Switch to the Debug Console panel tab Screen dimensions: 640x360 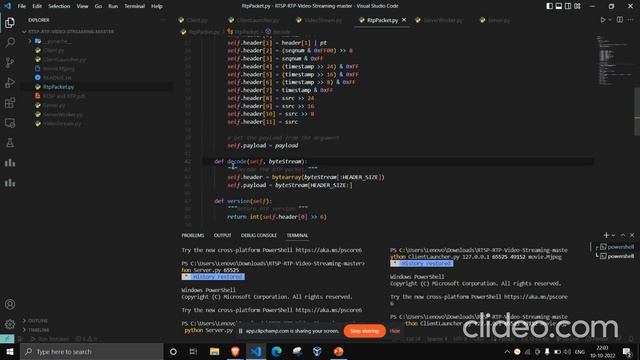click(x=259, y=236)
